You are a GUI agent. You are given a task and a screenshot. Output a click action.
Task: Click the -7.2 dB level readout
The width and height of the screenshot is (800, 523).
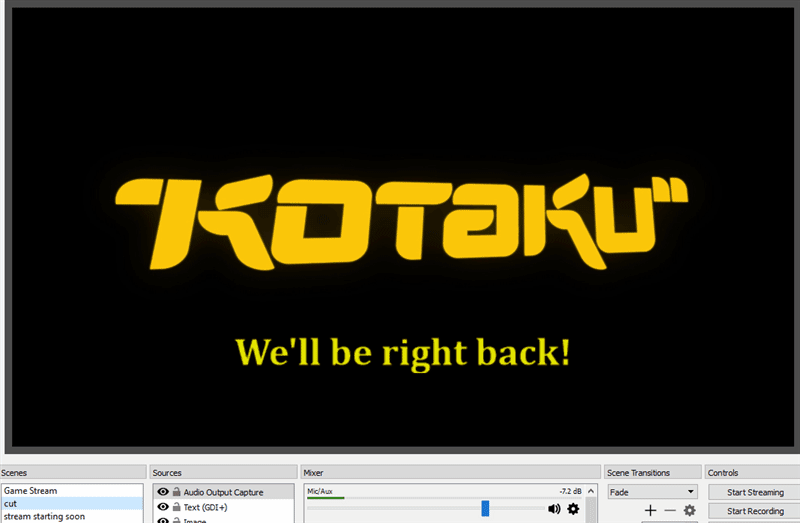(x=570, y=491)
